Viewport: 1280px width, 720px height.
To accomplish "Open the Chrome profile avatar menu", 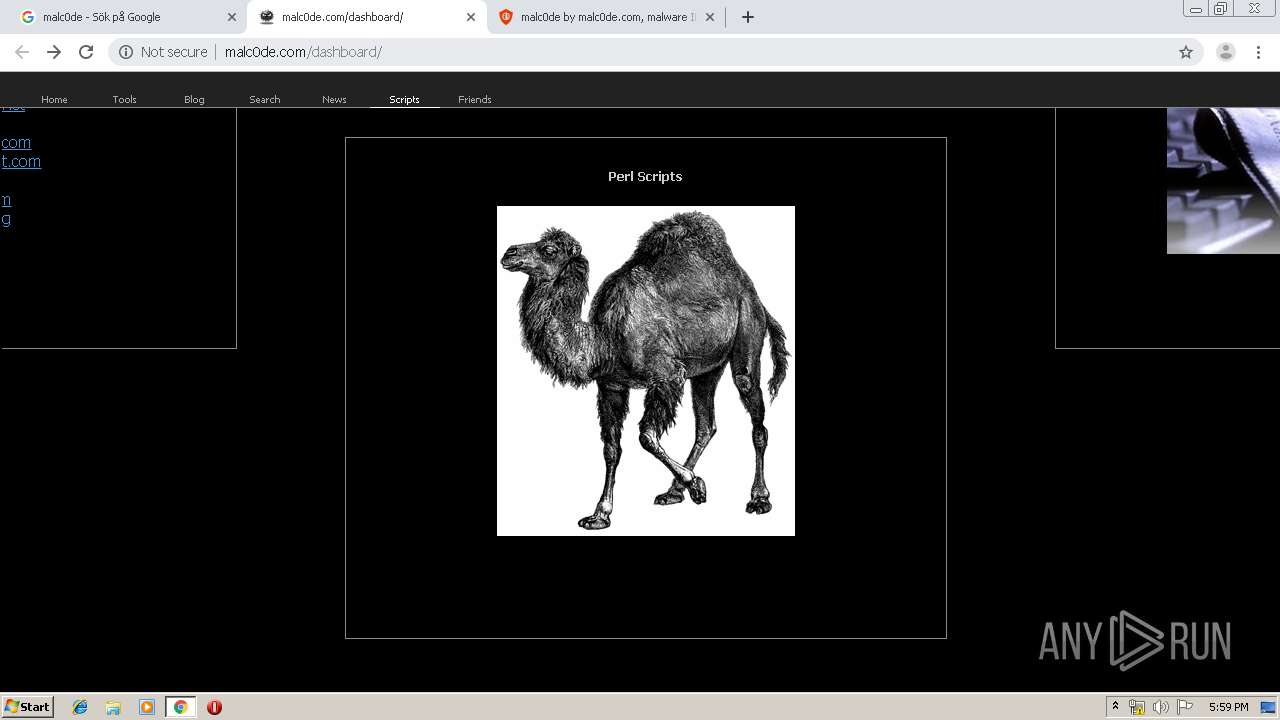I will (1225, 52).
